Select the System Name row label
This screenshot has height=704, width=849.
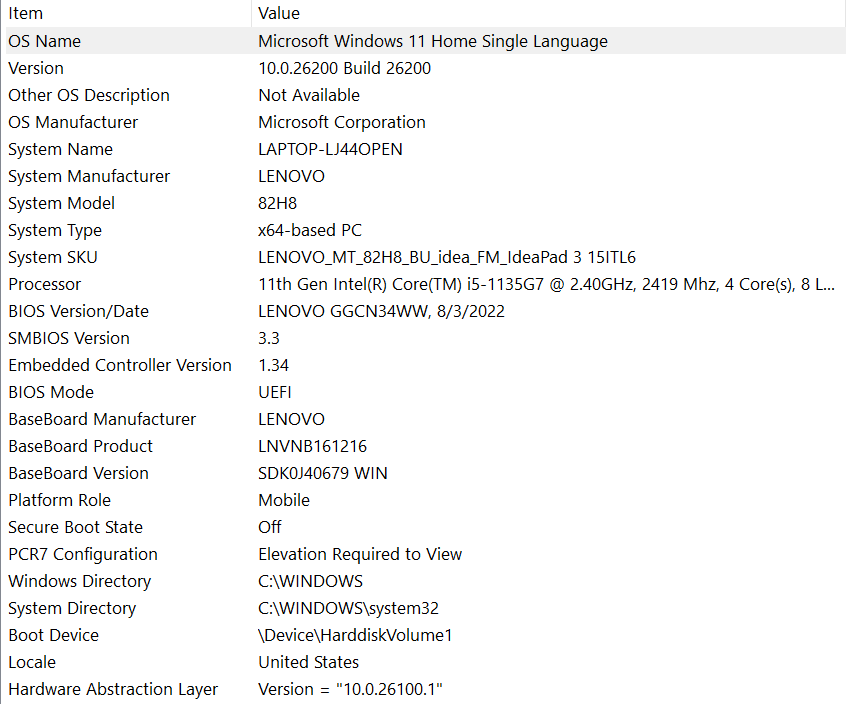tap(61, 149)
